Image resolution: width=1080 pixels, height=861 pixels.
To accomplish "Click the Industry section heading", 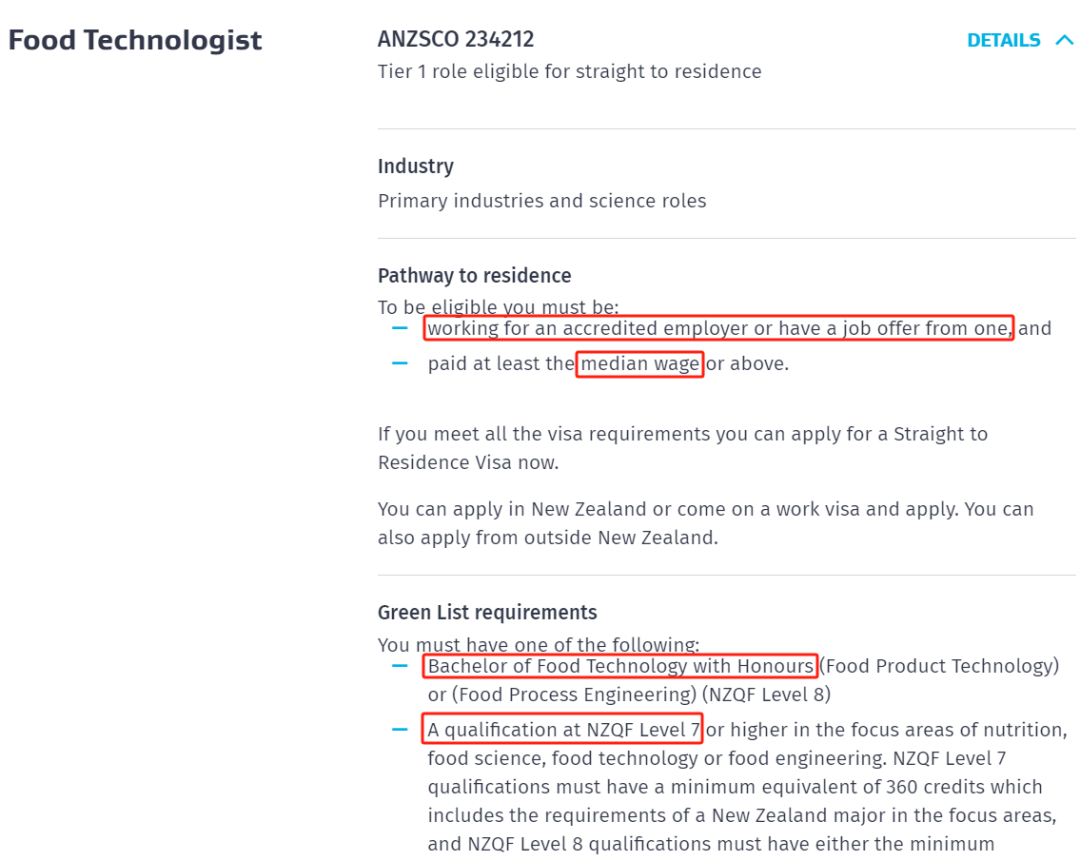I will click(415, 167).
